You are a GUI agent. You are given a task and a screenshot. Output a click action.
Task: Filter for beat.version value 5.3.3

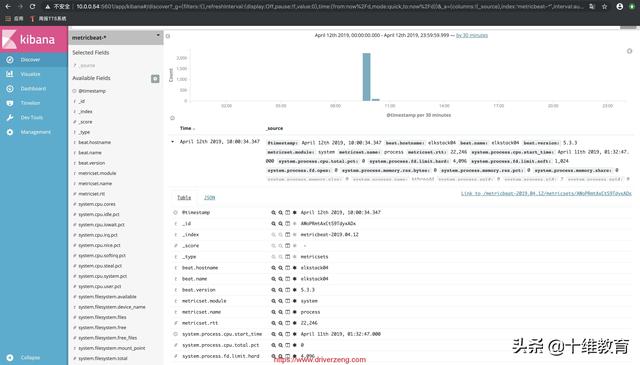click(273, 290)
